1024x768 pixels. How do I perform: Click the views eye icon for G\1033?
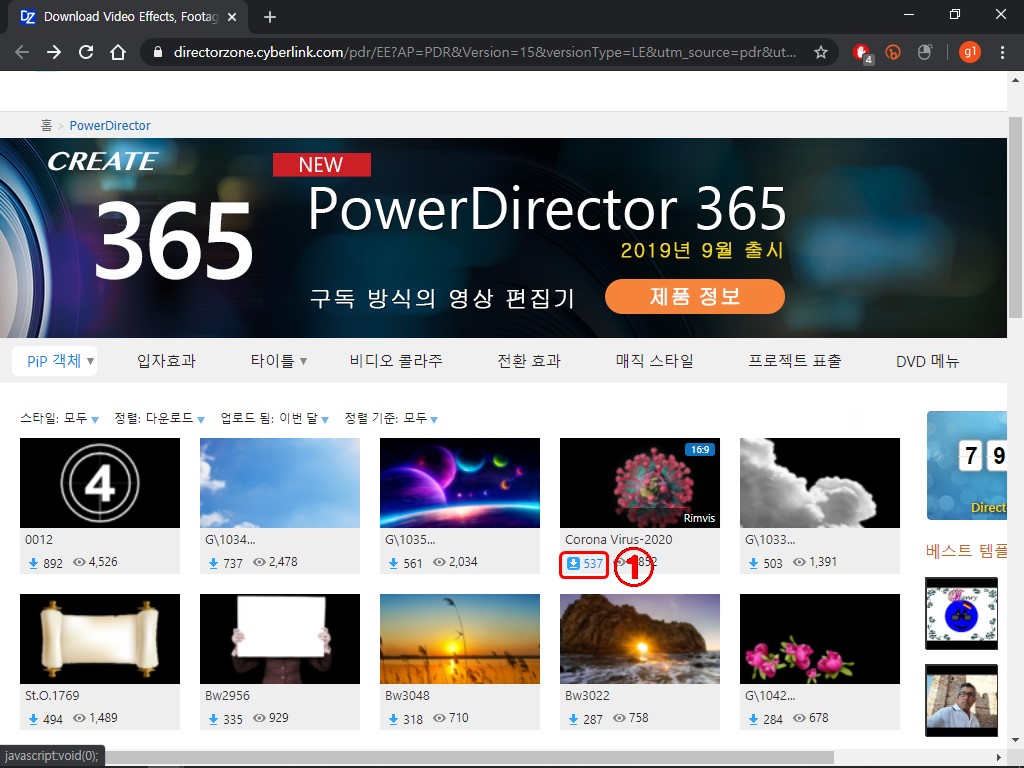[x=799, y=562]
